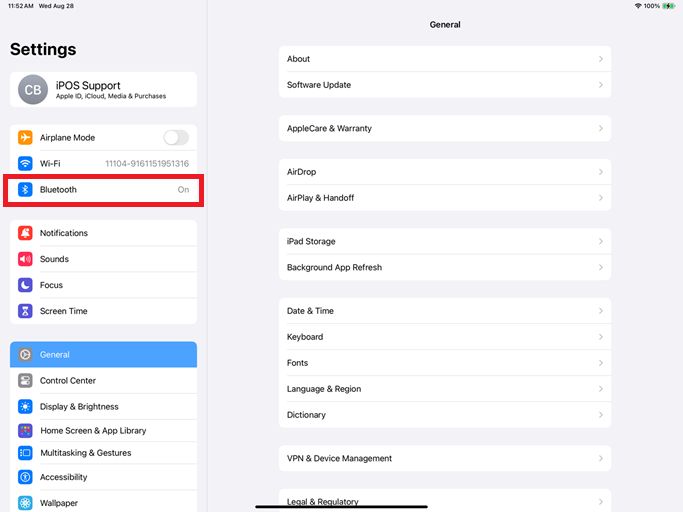Open Sounds settings
This screenshot has width=683, height=512.
[103, 259]
